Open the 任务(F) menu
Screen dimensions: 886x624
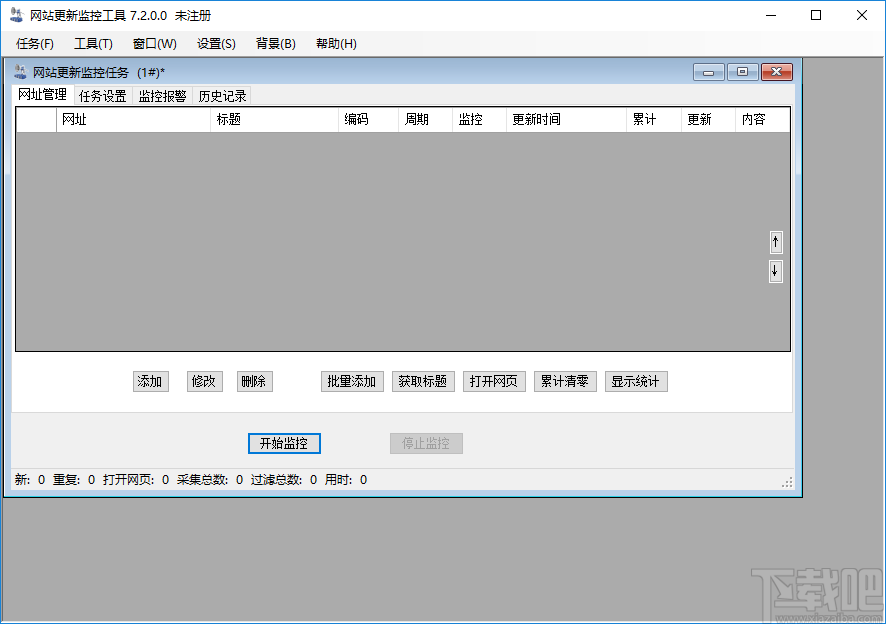34,43
